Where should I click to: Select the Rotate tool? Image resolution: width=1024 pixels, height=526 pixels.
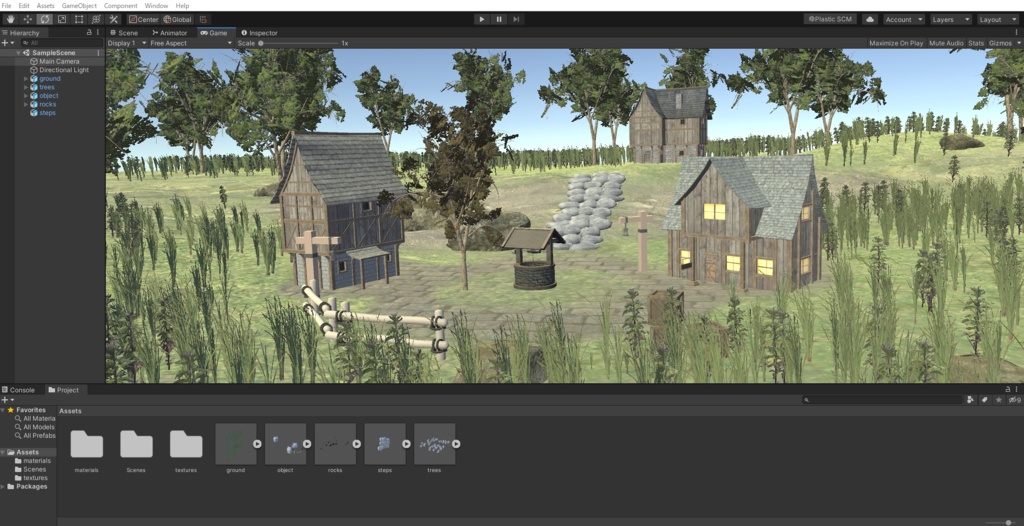[x=45, y=20]
